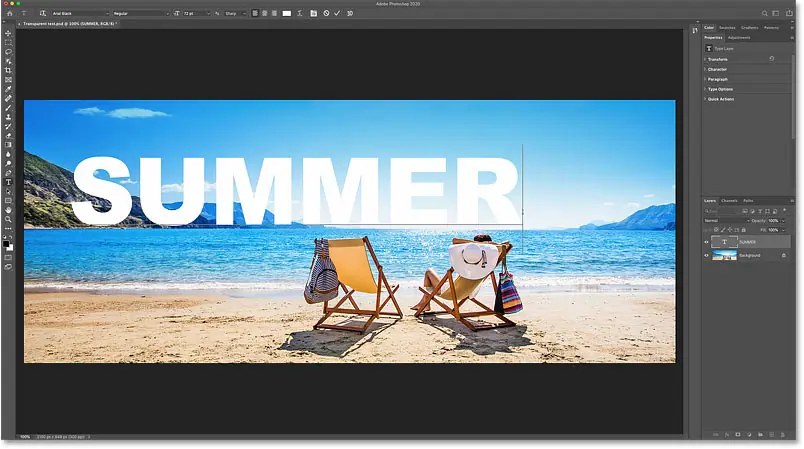This screenshot has width=804, height=449.
Task: Switch to the Channels tab
Action: tap(729, 201)
